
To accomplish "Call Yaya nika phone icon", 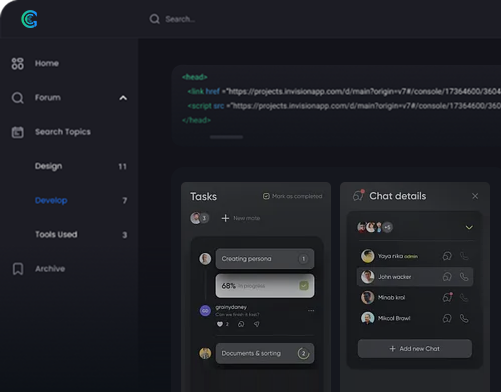I will coord(464,256).
